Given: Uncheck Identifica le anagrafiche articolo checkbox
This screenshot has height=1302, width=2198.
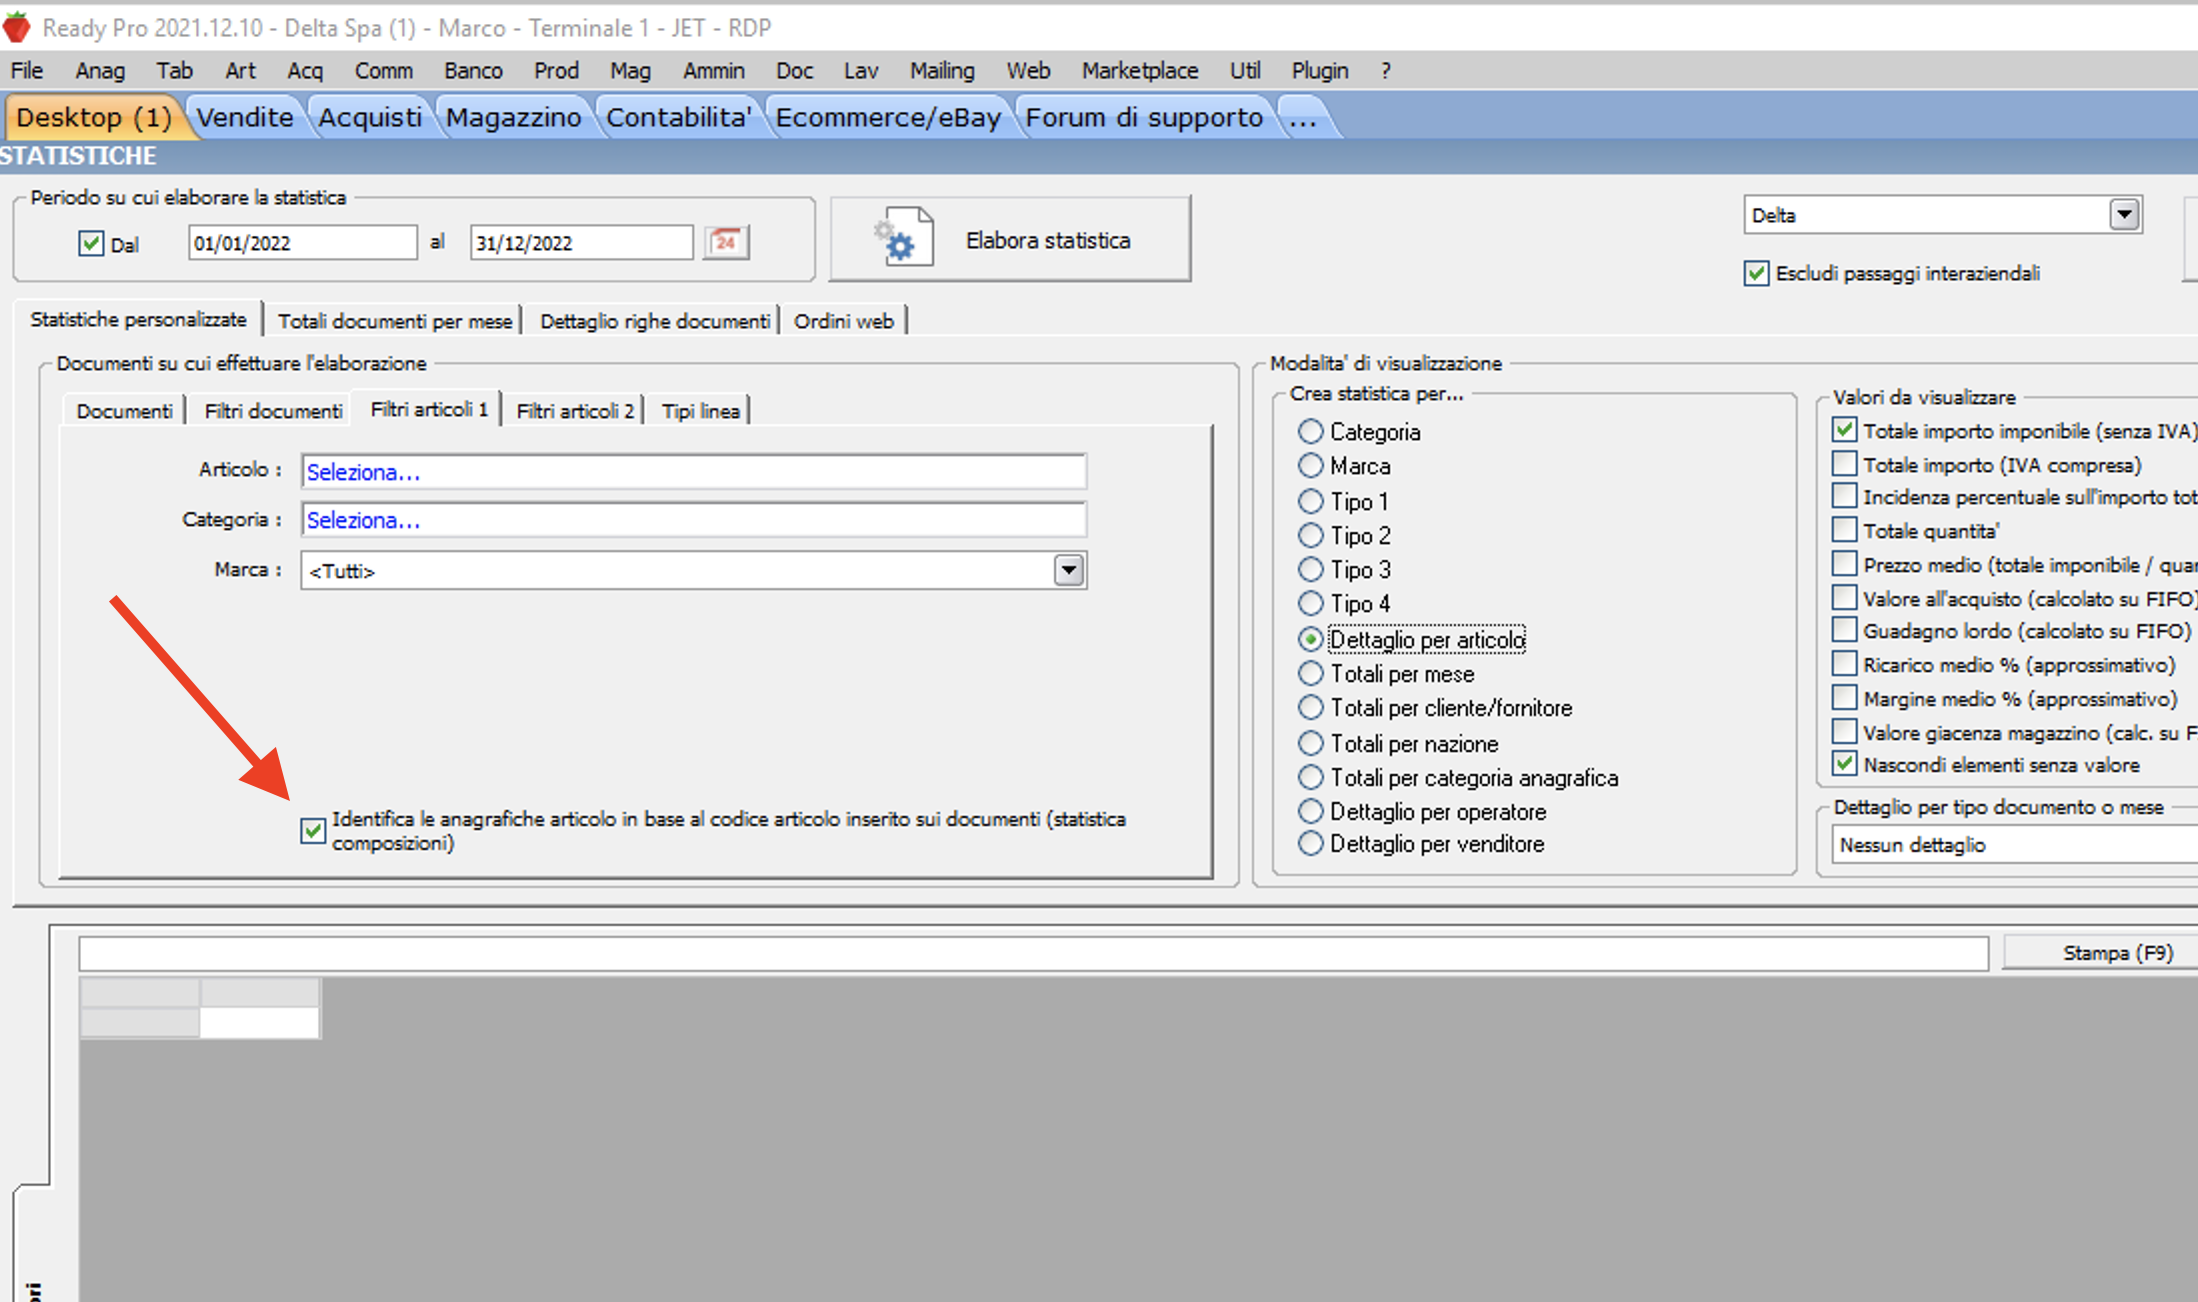Looking at the screenshot, I should (x=313, y=830).
